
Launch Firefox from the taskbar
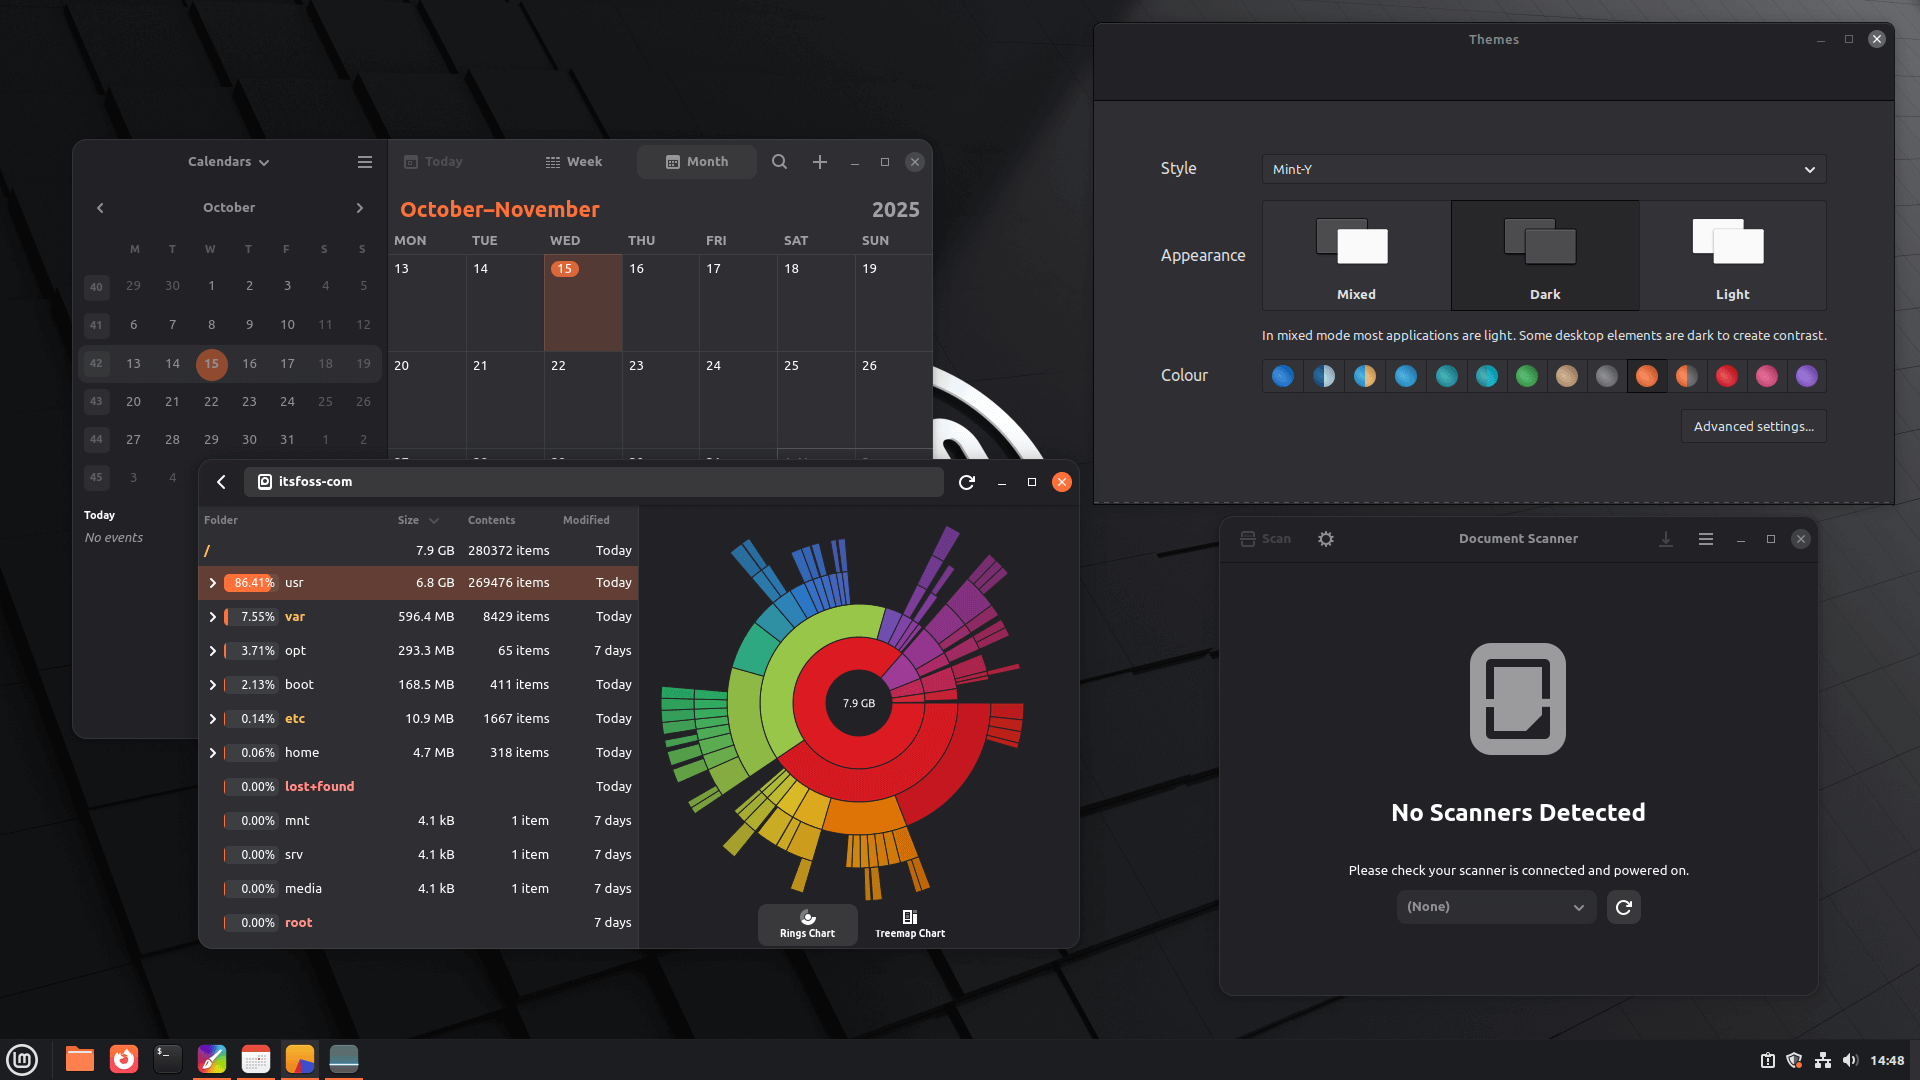click(x=123, y=1058)
